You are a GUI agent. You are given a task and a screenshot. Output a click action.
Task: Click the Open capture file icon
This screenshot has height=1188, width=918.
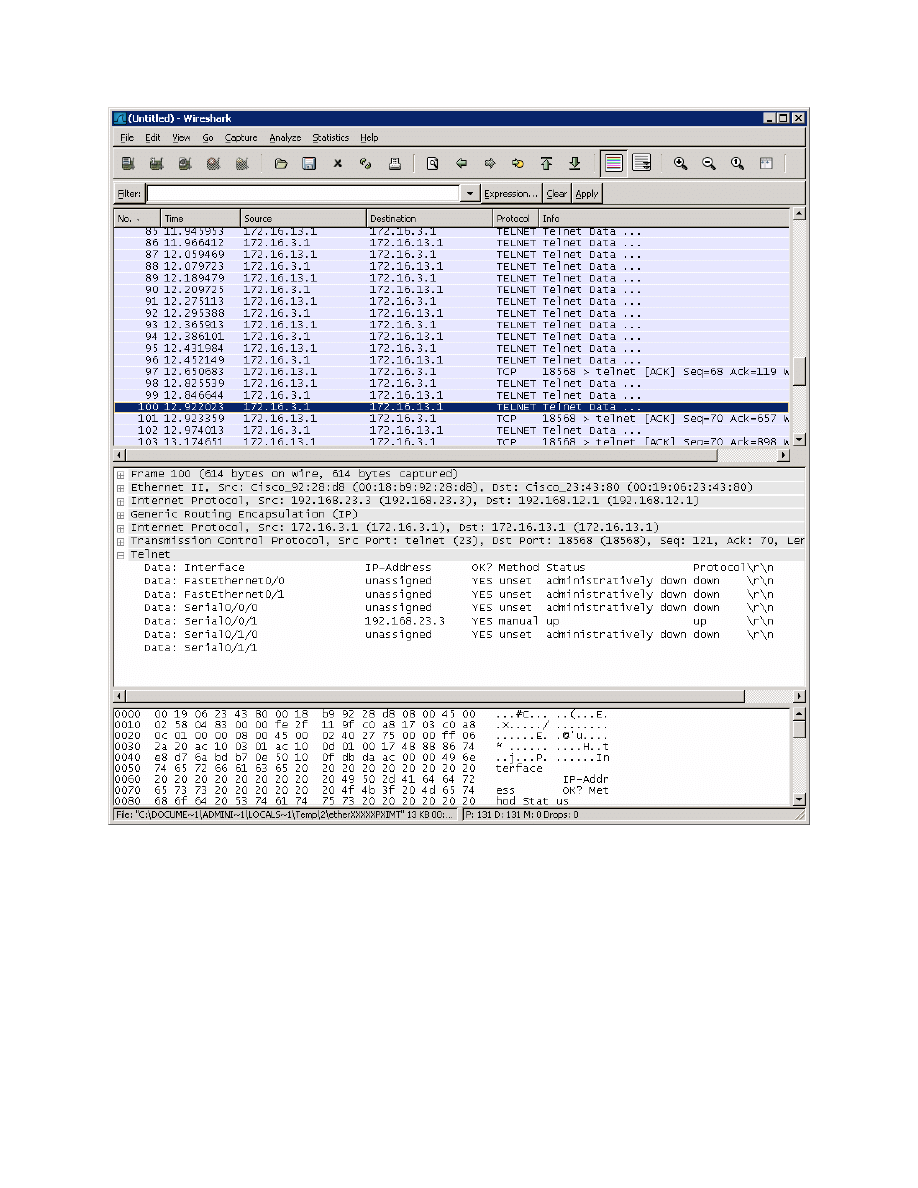[280, 164]
